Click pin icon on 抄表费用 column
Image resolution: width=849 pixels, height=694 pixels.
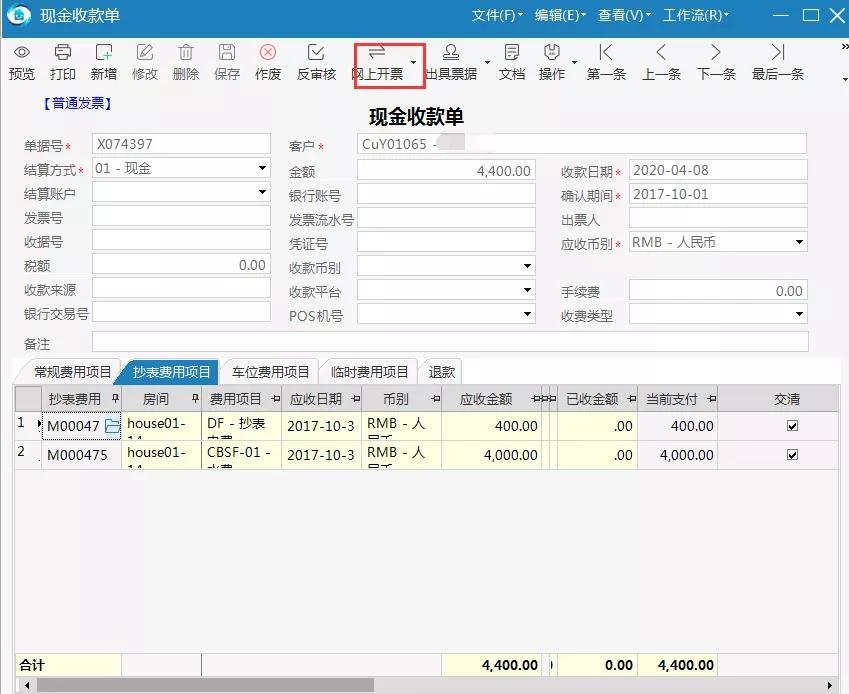pos(115,399)
